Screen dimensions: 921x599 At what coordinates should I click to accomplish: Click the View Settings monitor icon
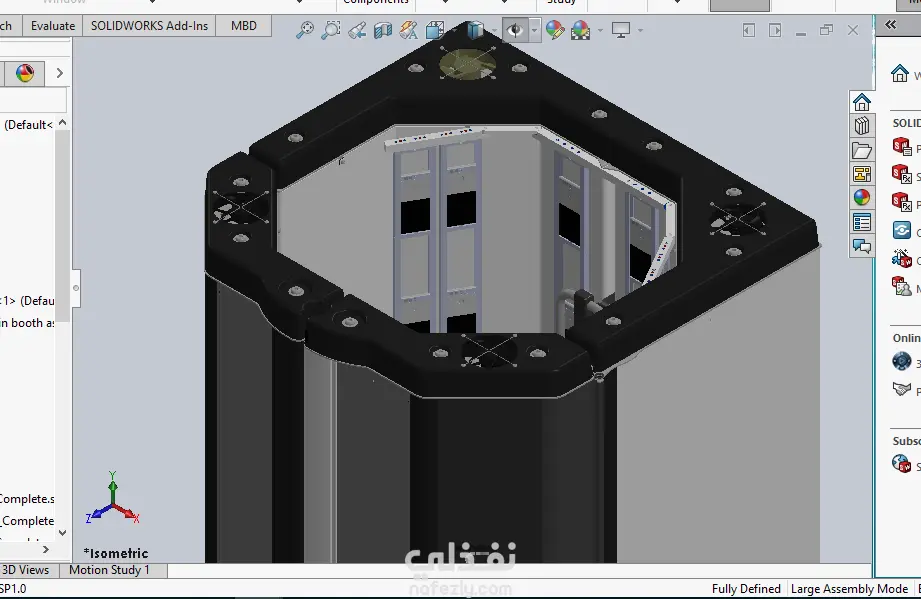point(621,30)
